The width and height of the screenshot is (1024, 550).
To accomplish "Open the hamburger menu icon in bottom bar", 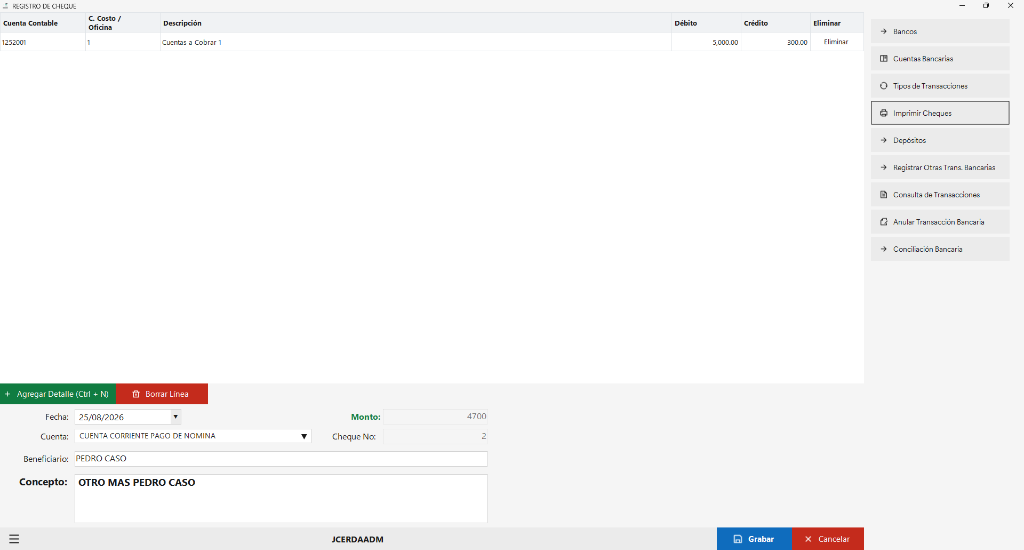I will pos(14,539).
